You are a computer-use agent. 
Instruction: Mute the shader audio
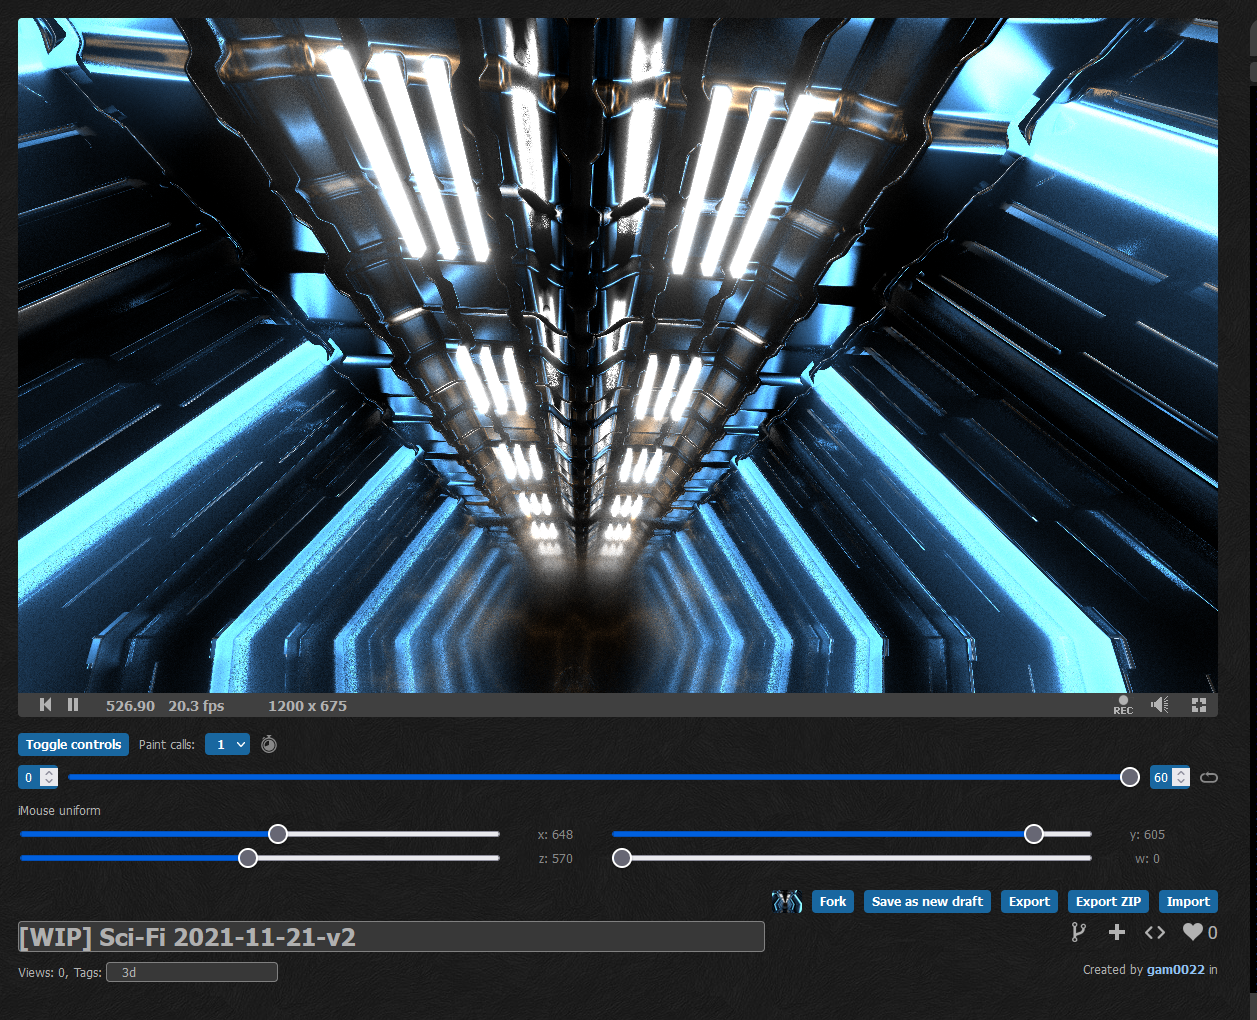(x=1160, y=705)
